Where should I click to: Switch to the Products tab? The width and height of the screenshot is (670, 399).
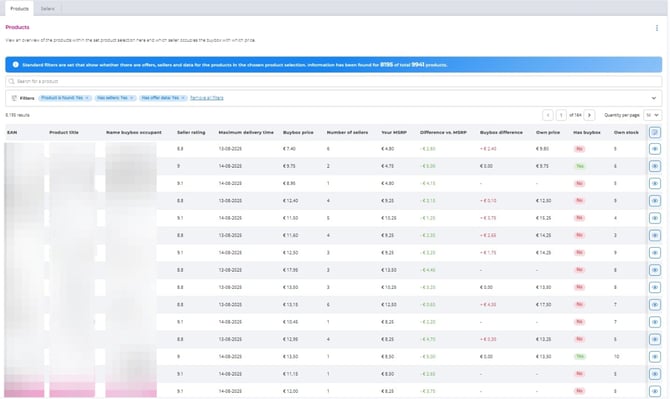[x=19, y=9]
